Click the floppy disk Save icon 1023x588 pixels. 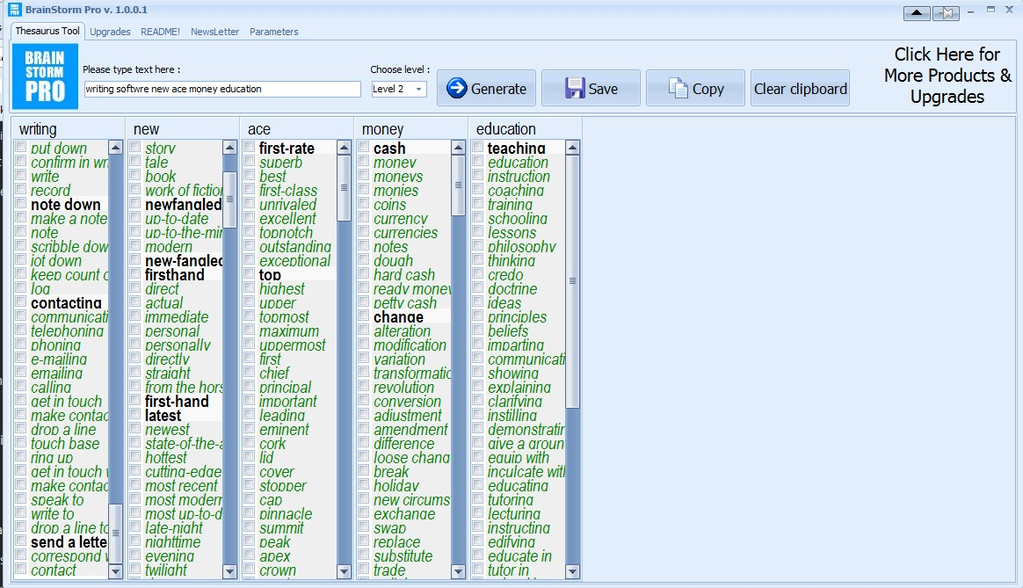575,88
